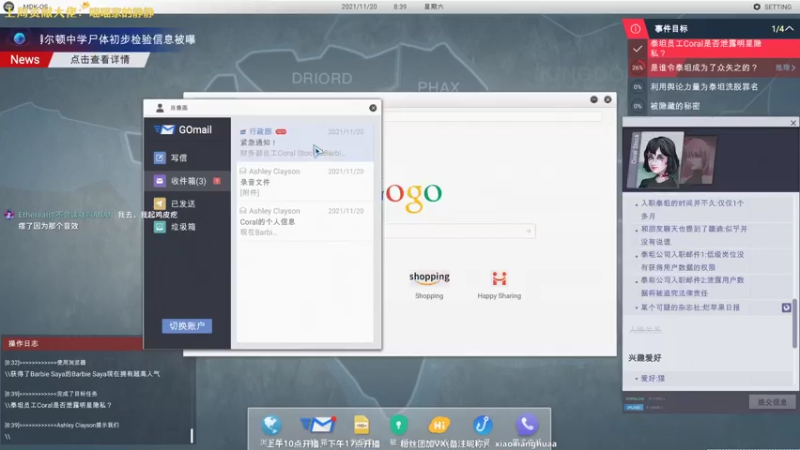Click the 0% circle beside 被隐藏的秘密
The image size is (800, 450).
coord(638,106)
